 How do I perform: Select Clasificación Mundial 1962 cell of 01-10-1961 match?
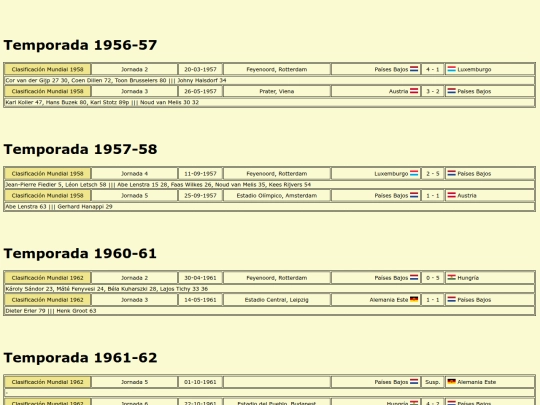pyautogui.click(x=48, y=382)
